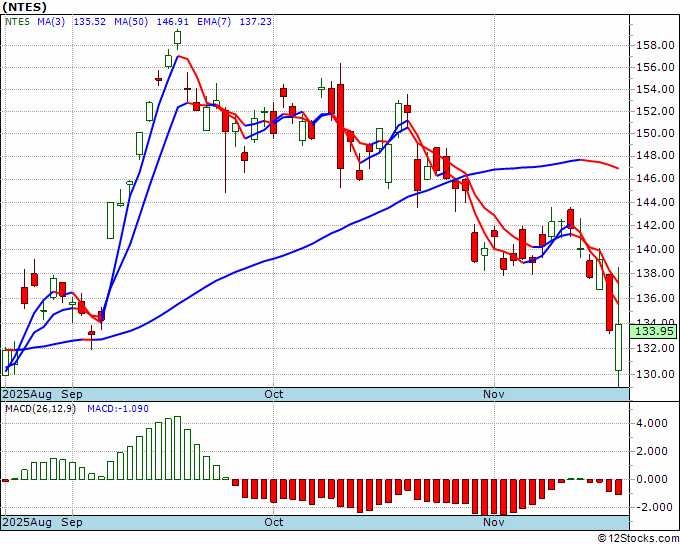Click the MACD:-1.090 value readout

[x=118, y=409]
